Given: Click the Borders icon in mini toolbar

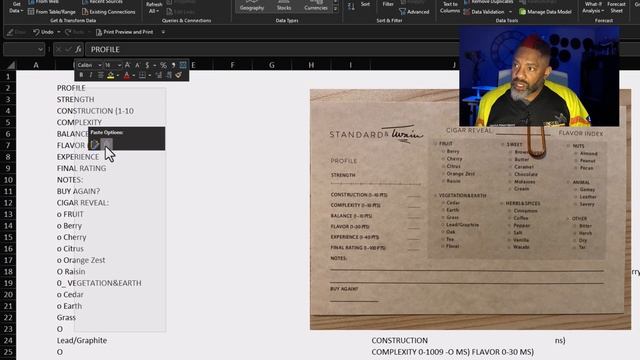Looking at the screenshot, I should point(142,75).
